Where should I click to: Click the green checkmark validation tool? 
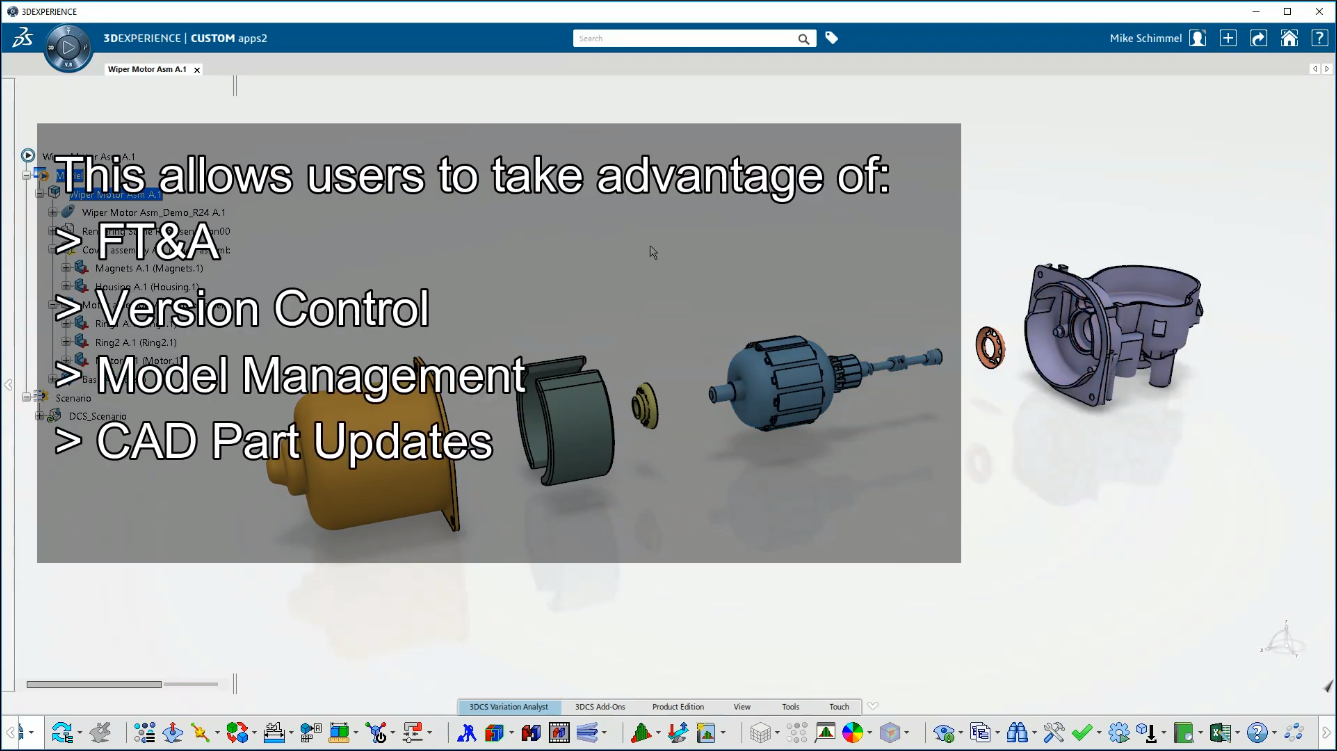(x=1081, y=733)
